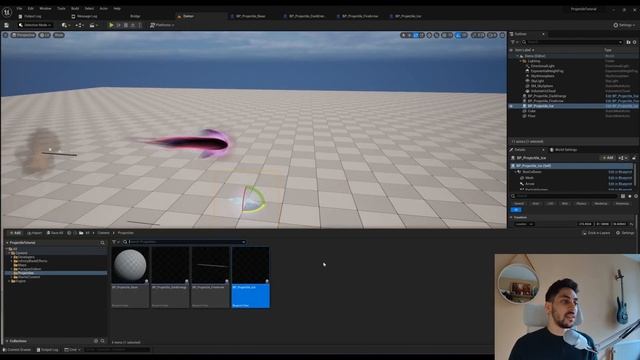The image size is (640, 360).
Task: Click the Unreal Engine logo icon
Action: [7, 12]
